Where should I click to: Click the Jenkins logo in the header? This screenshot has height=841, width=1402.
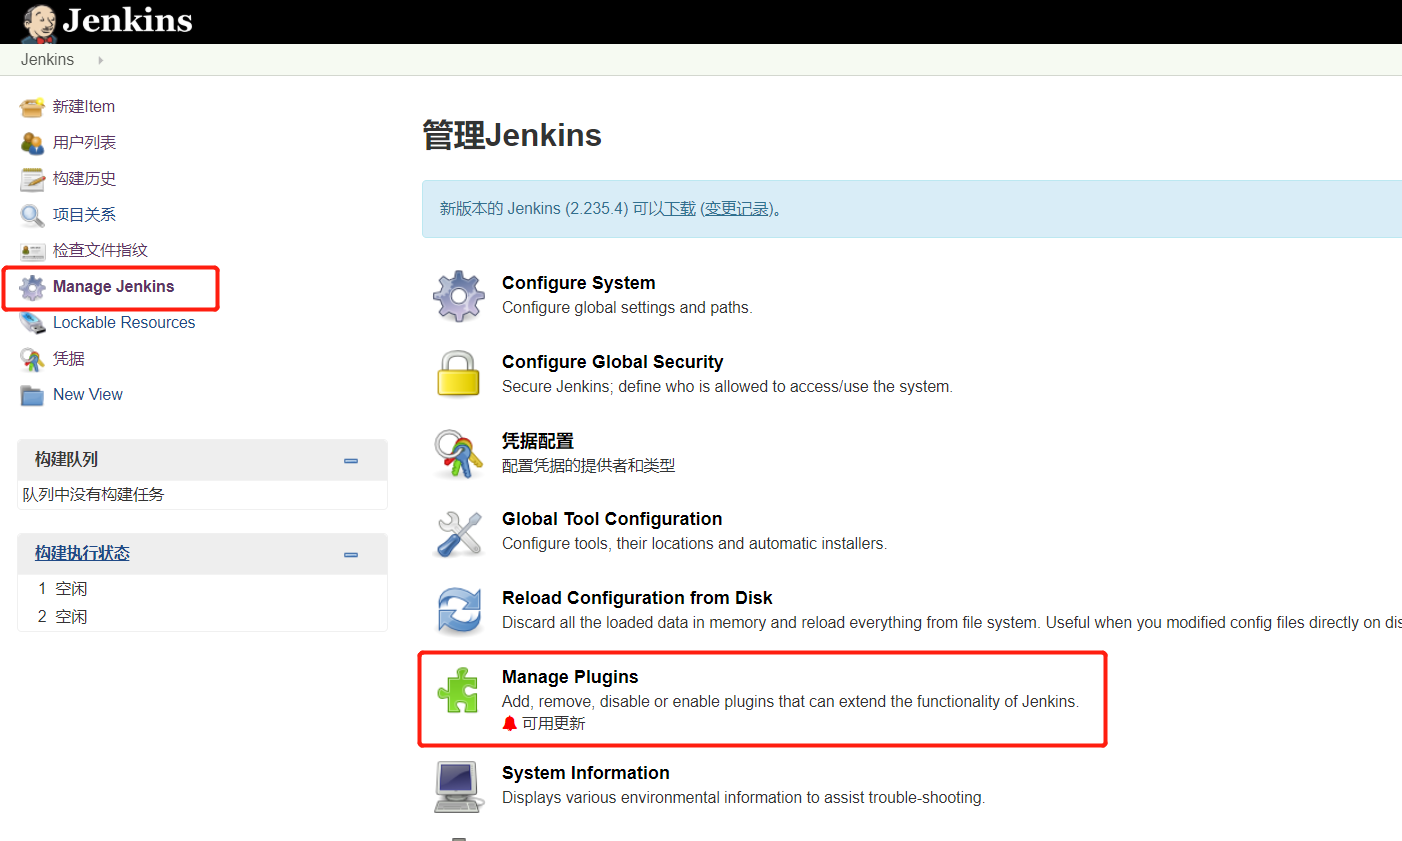(x=105, y=21)
